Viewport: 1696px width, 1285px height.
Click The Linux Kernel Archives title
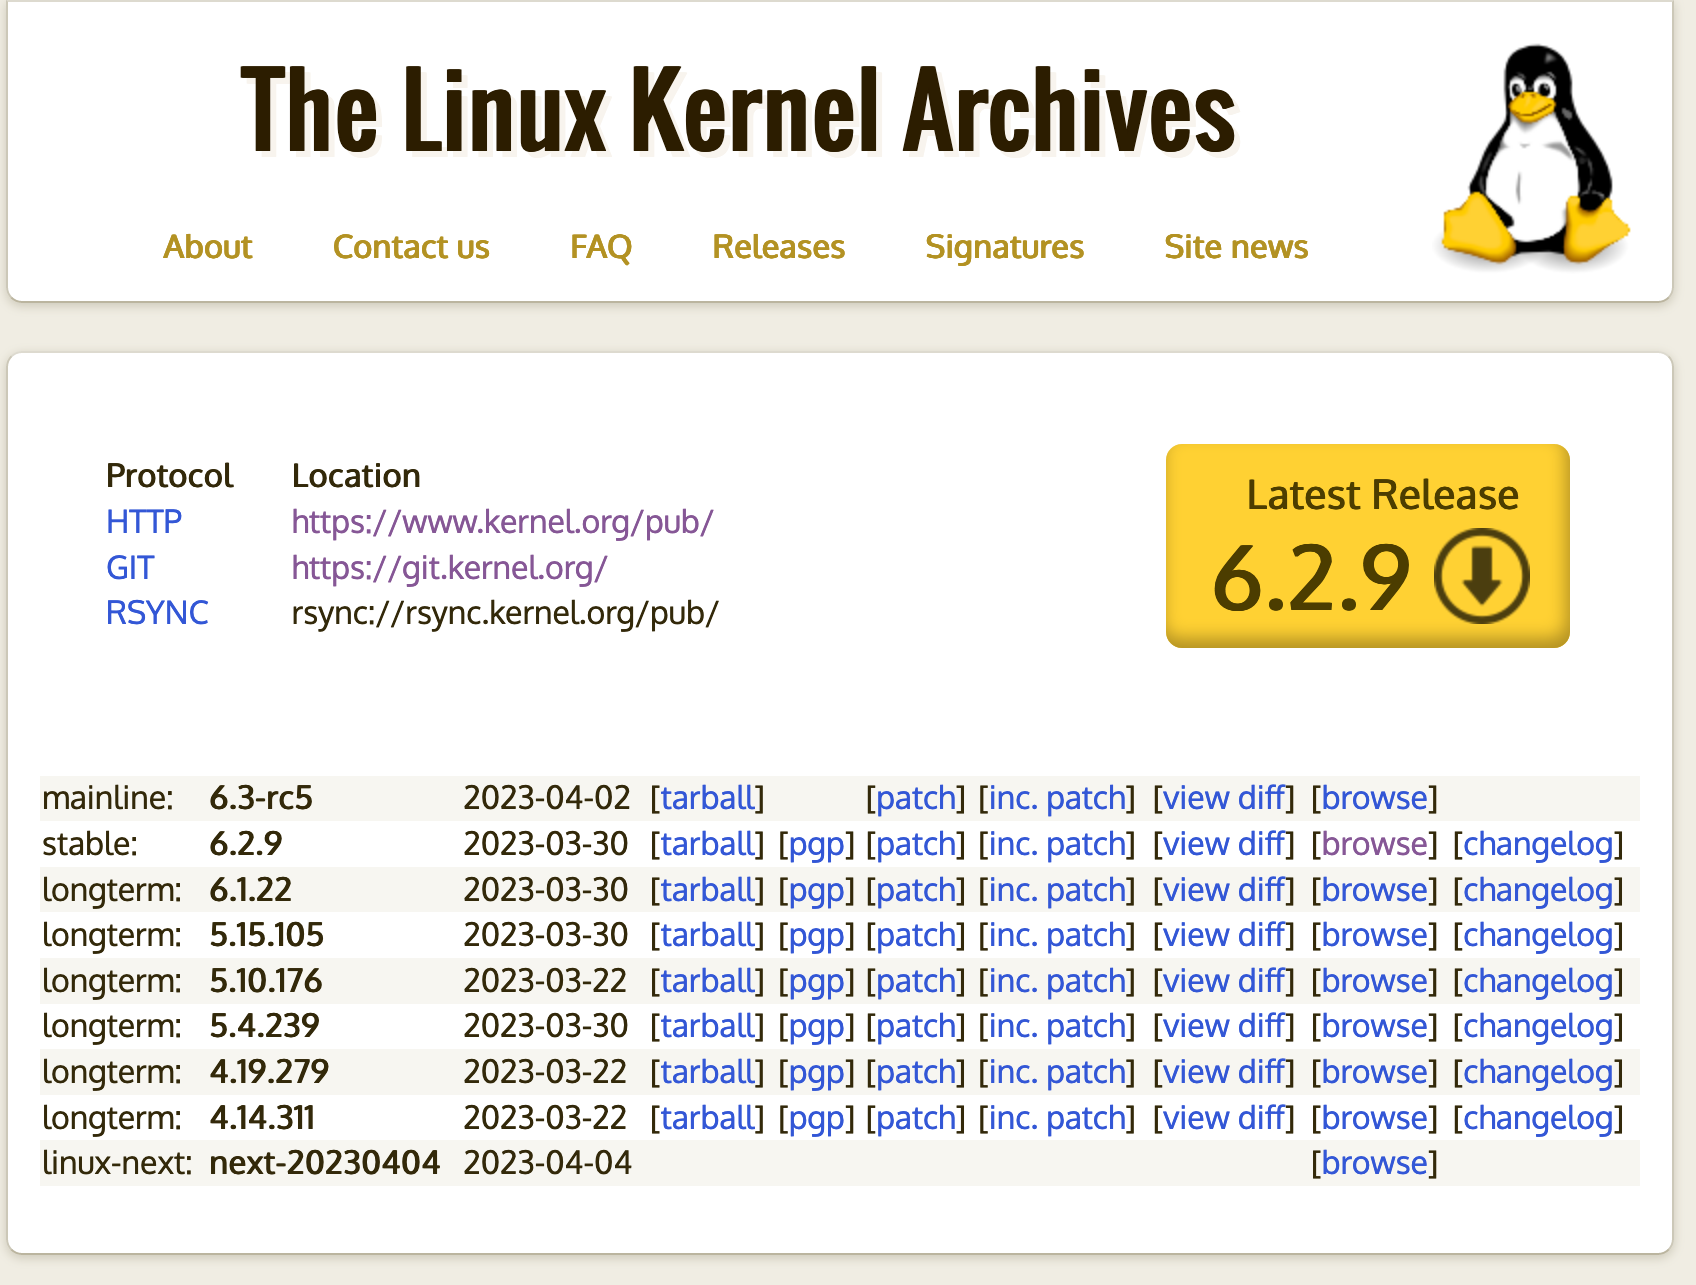point(739,110)
